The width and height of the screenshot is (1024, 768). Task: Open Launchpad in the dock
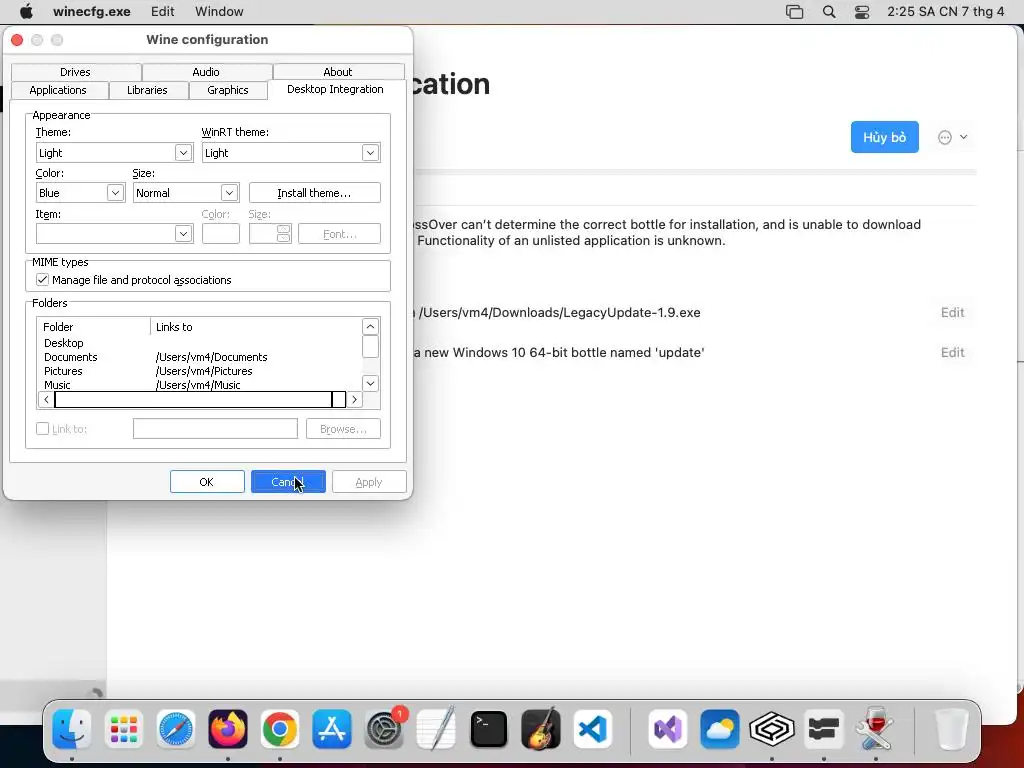pyautogui.click(x=123, y=729)
